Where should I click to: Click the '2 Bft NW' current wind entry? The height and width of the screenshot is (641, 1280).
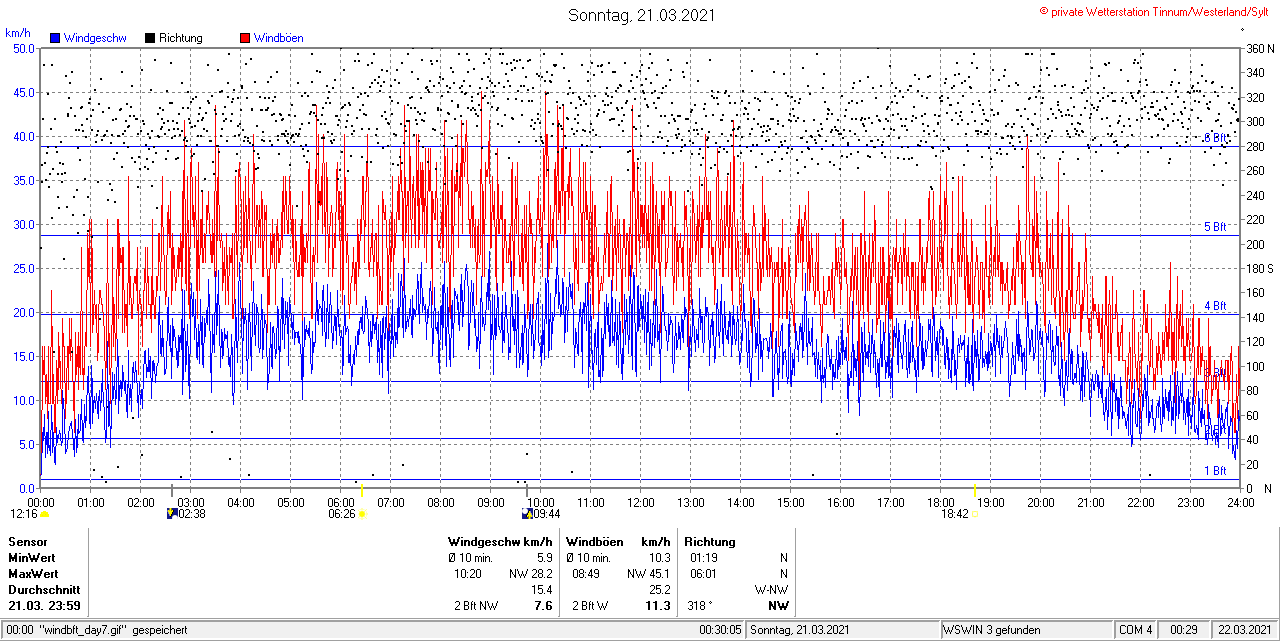pos(476,605)
